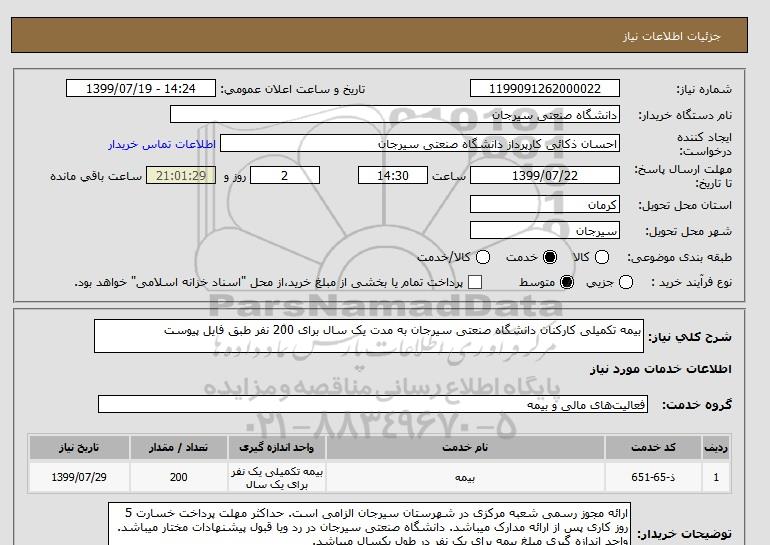Click the quantity cell 200
The width and height of the screenshot is (770, 545).
coord(178,477)
